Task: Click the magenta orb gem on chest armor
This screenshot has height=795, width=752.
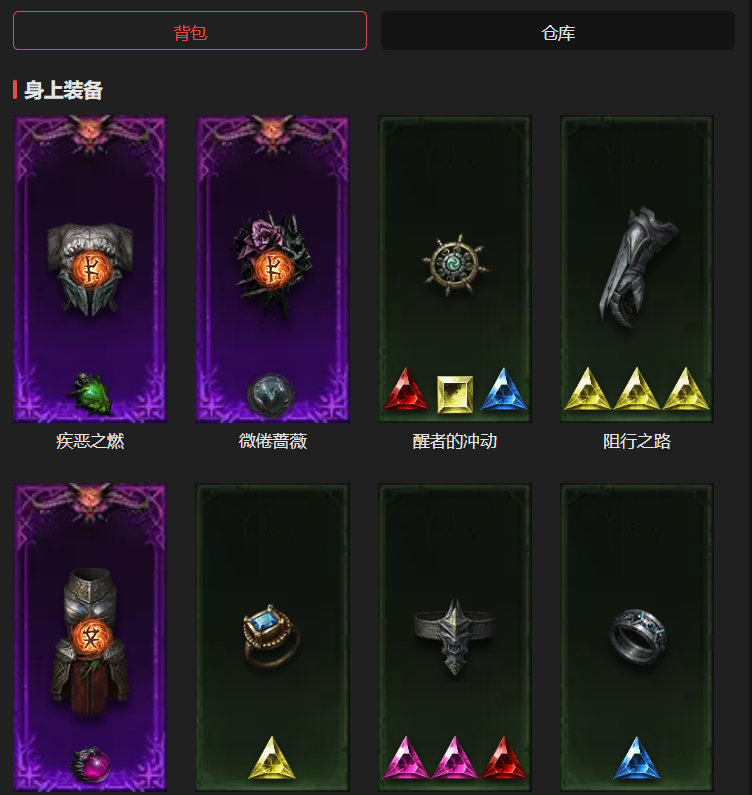Action: 90,764
